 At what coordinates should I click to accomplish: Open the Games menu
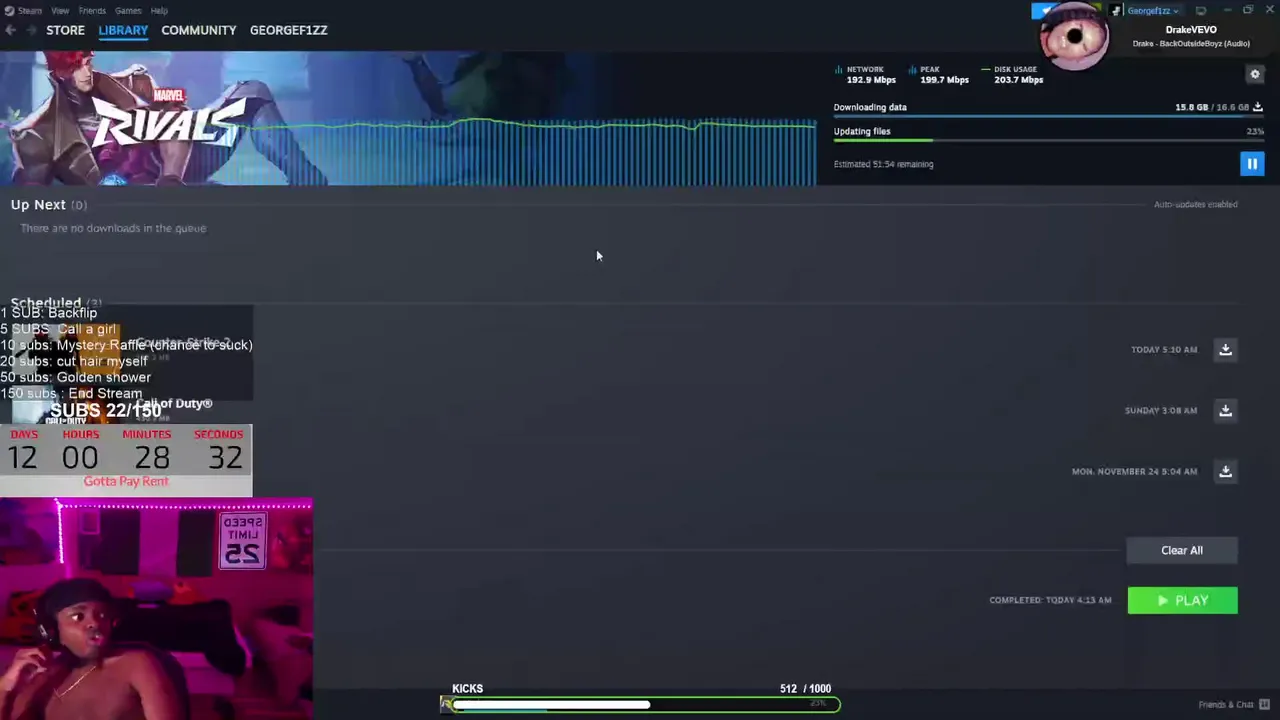(128, 10)
